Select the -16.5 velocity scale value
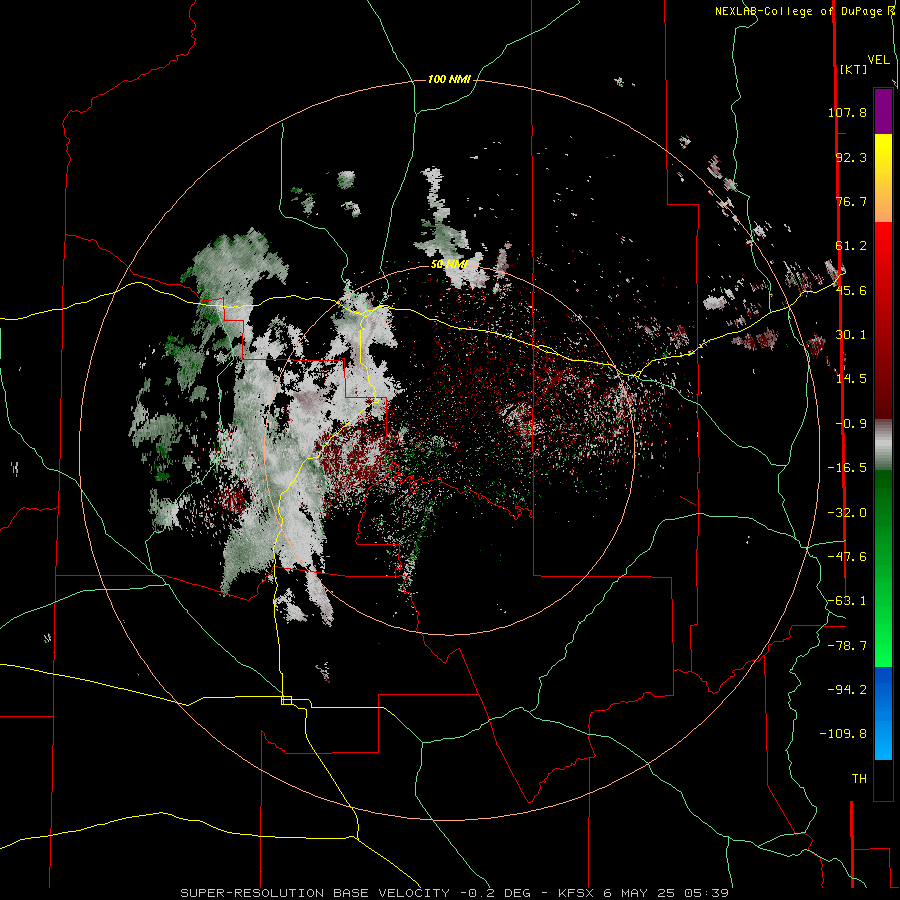The width and height of the screenshot is (900, 900). tap(847, 468)
